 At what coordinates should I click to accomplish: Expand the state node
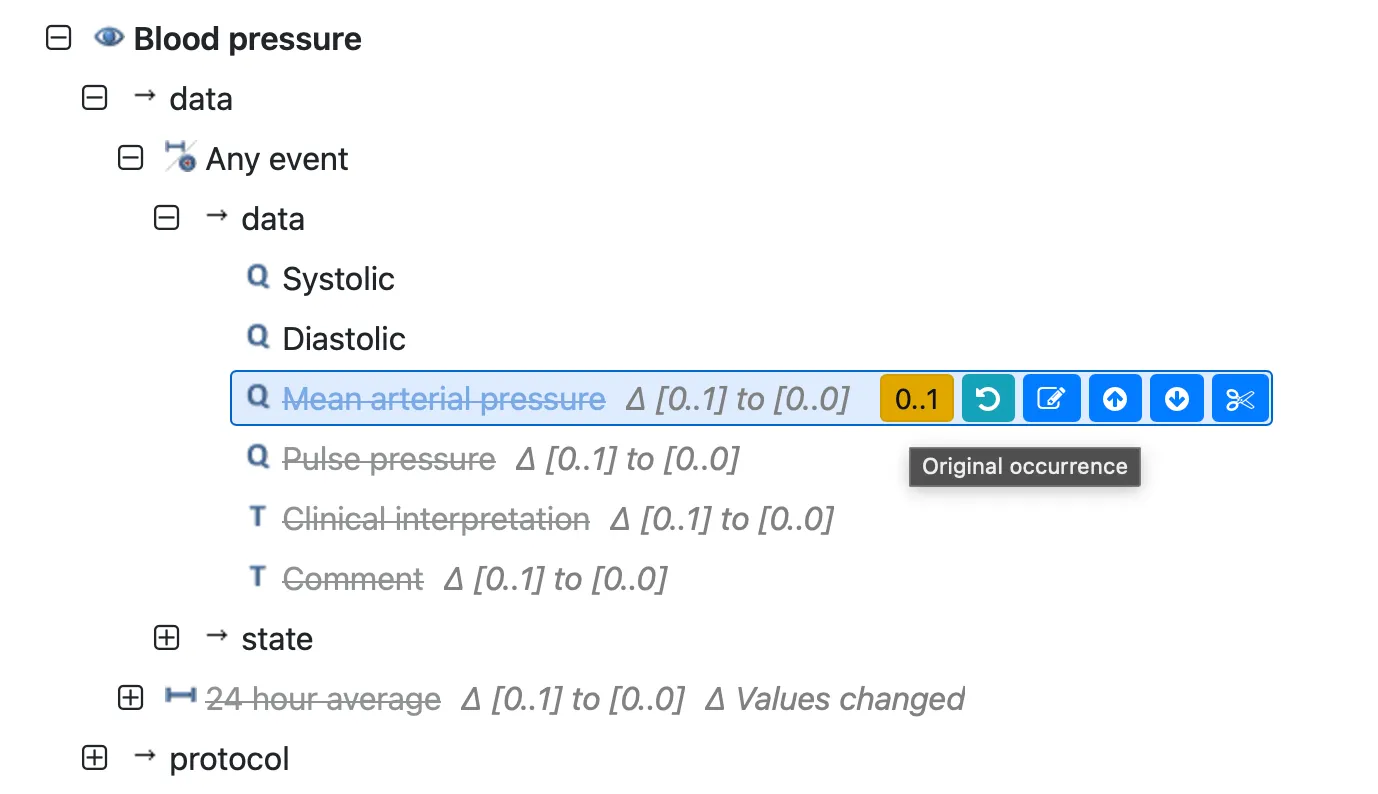[166, 637]
